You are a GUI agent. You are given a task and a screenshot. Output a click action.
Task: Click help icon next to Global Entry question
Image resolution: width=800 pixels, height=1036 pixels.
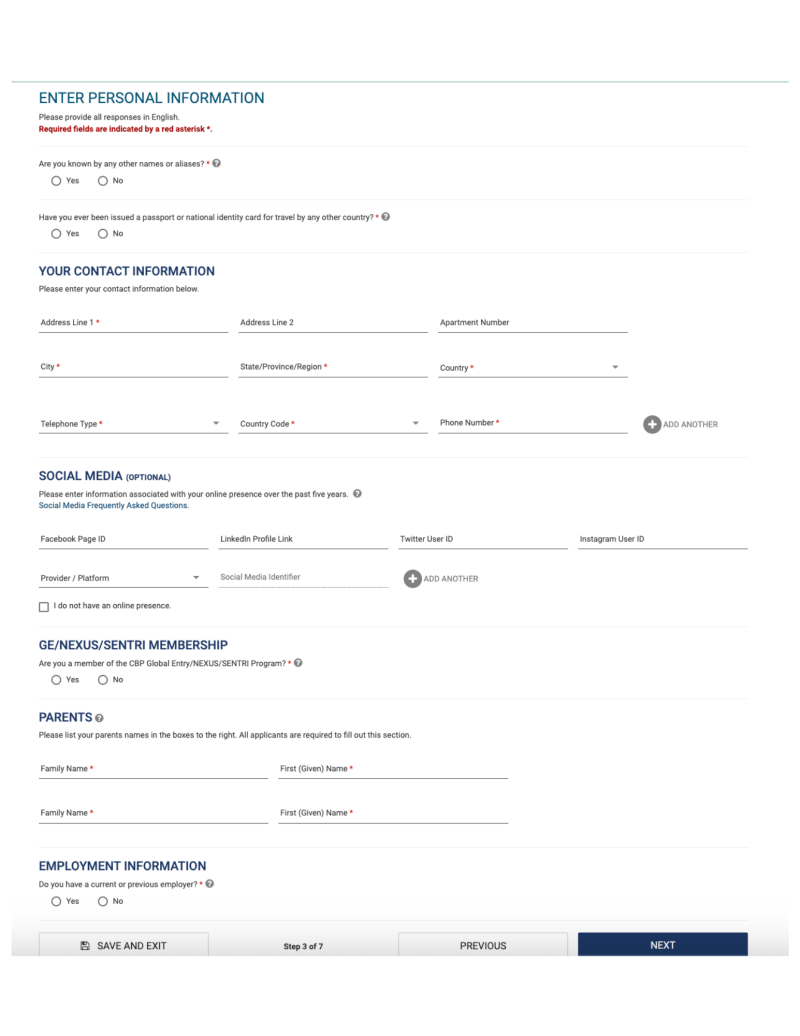[x=298, y=663]
